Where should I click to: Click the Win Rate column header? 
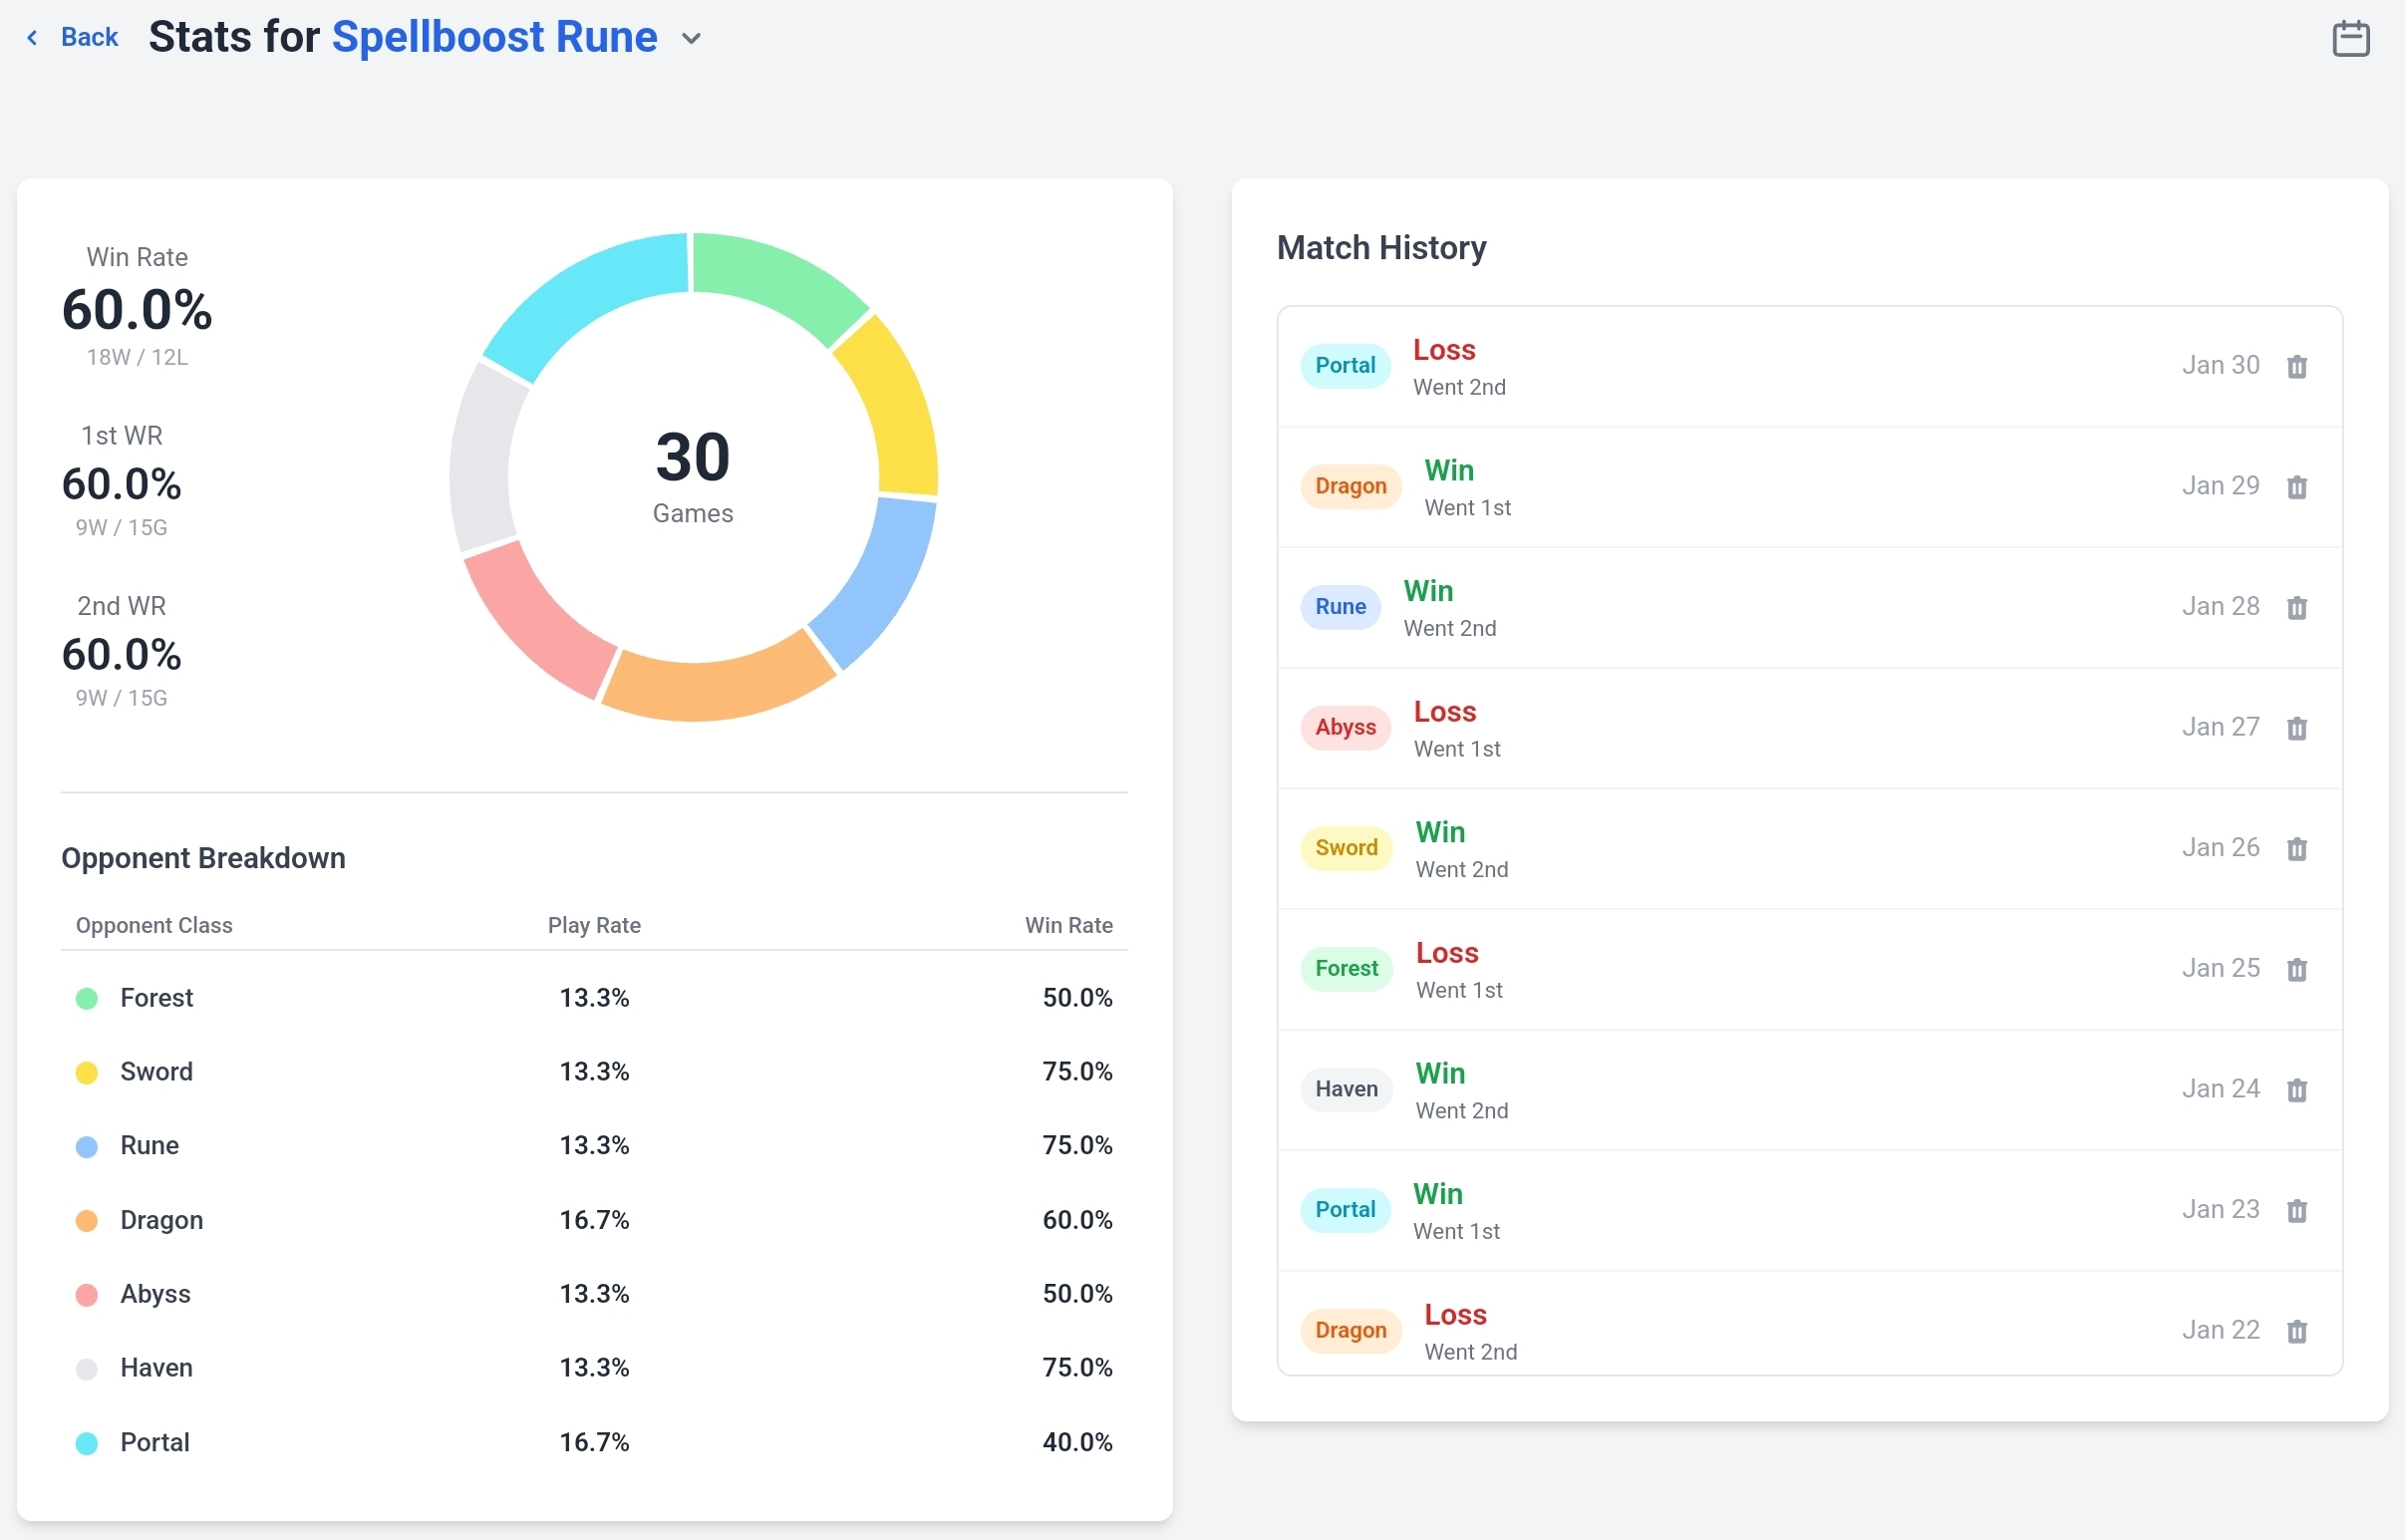click(1069, 925)
